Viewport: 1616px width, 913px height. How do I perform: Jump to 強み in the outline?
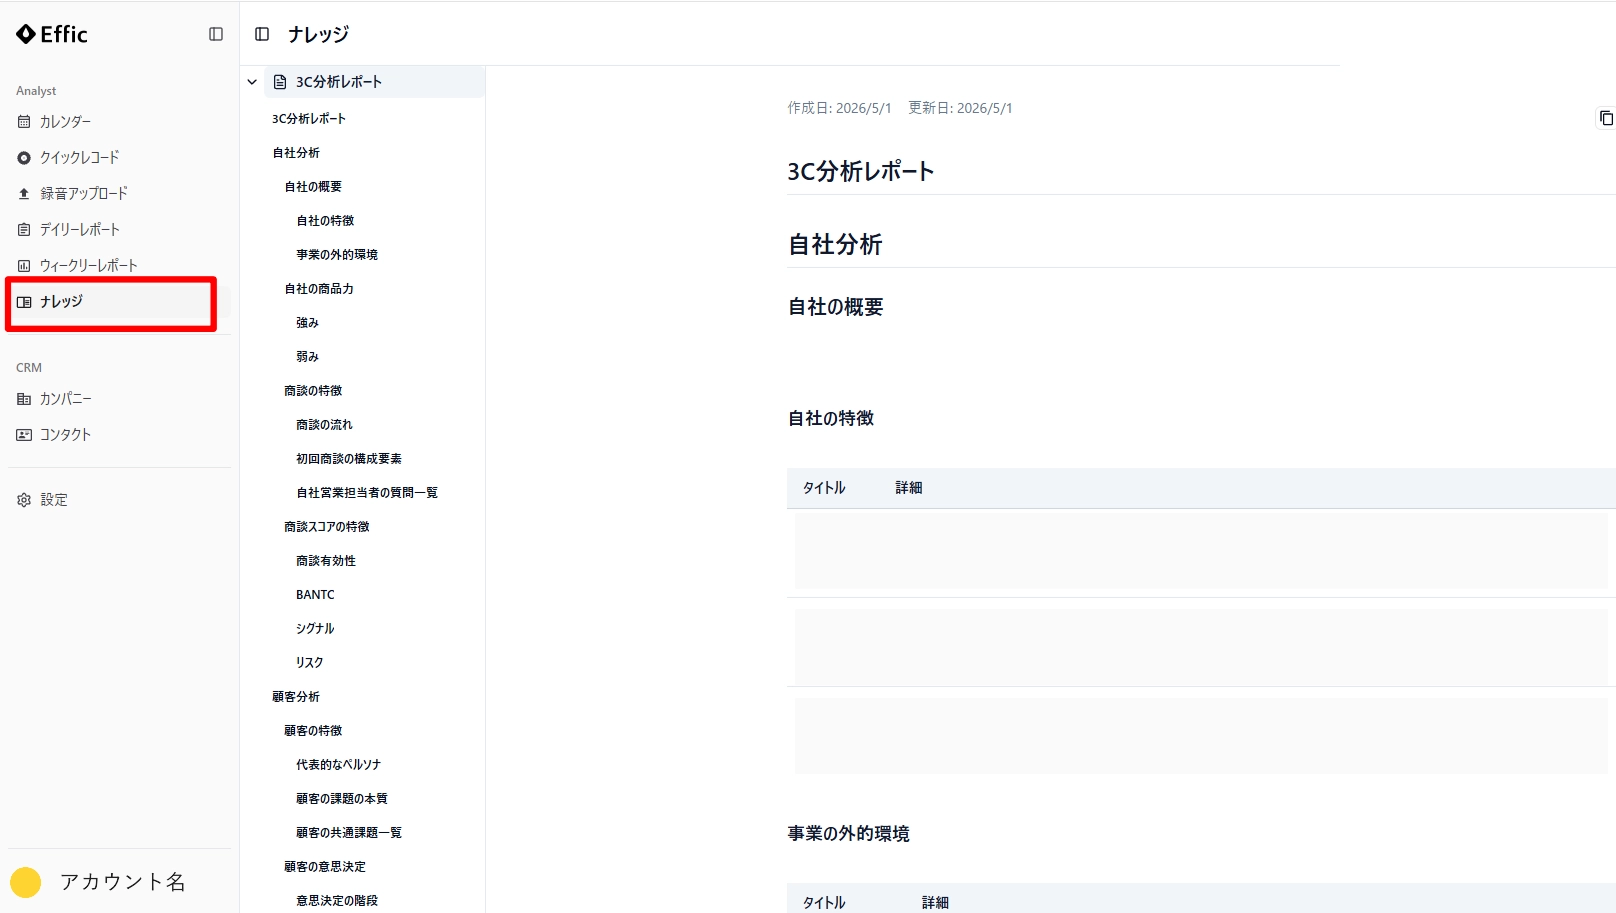click(x=307, y=323)
